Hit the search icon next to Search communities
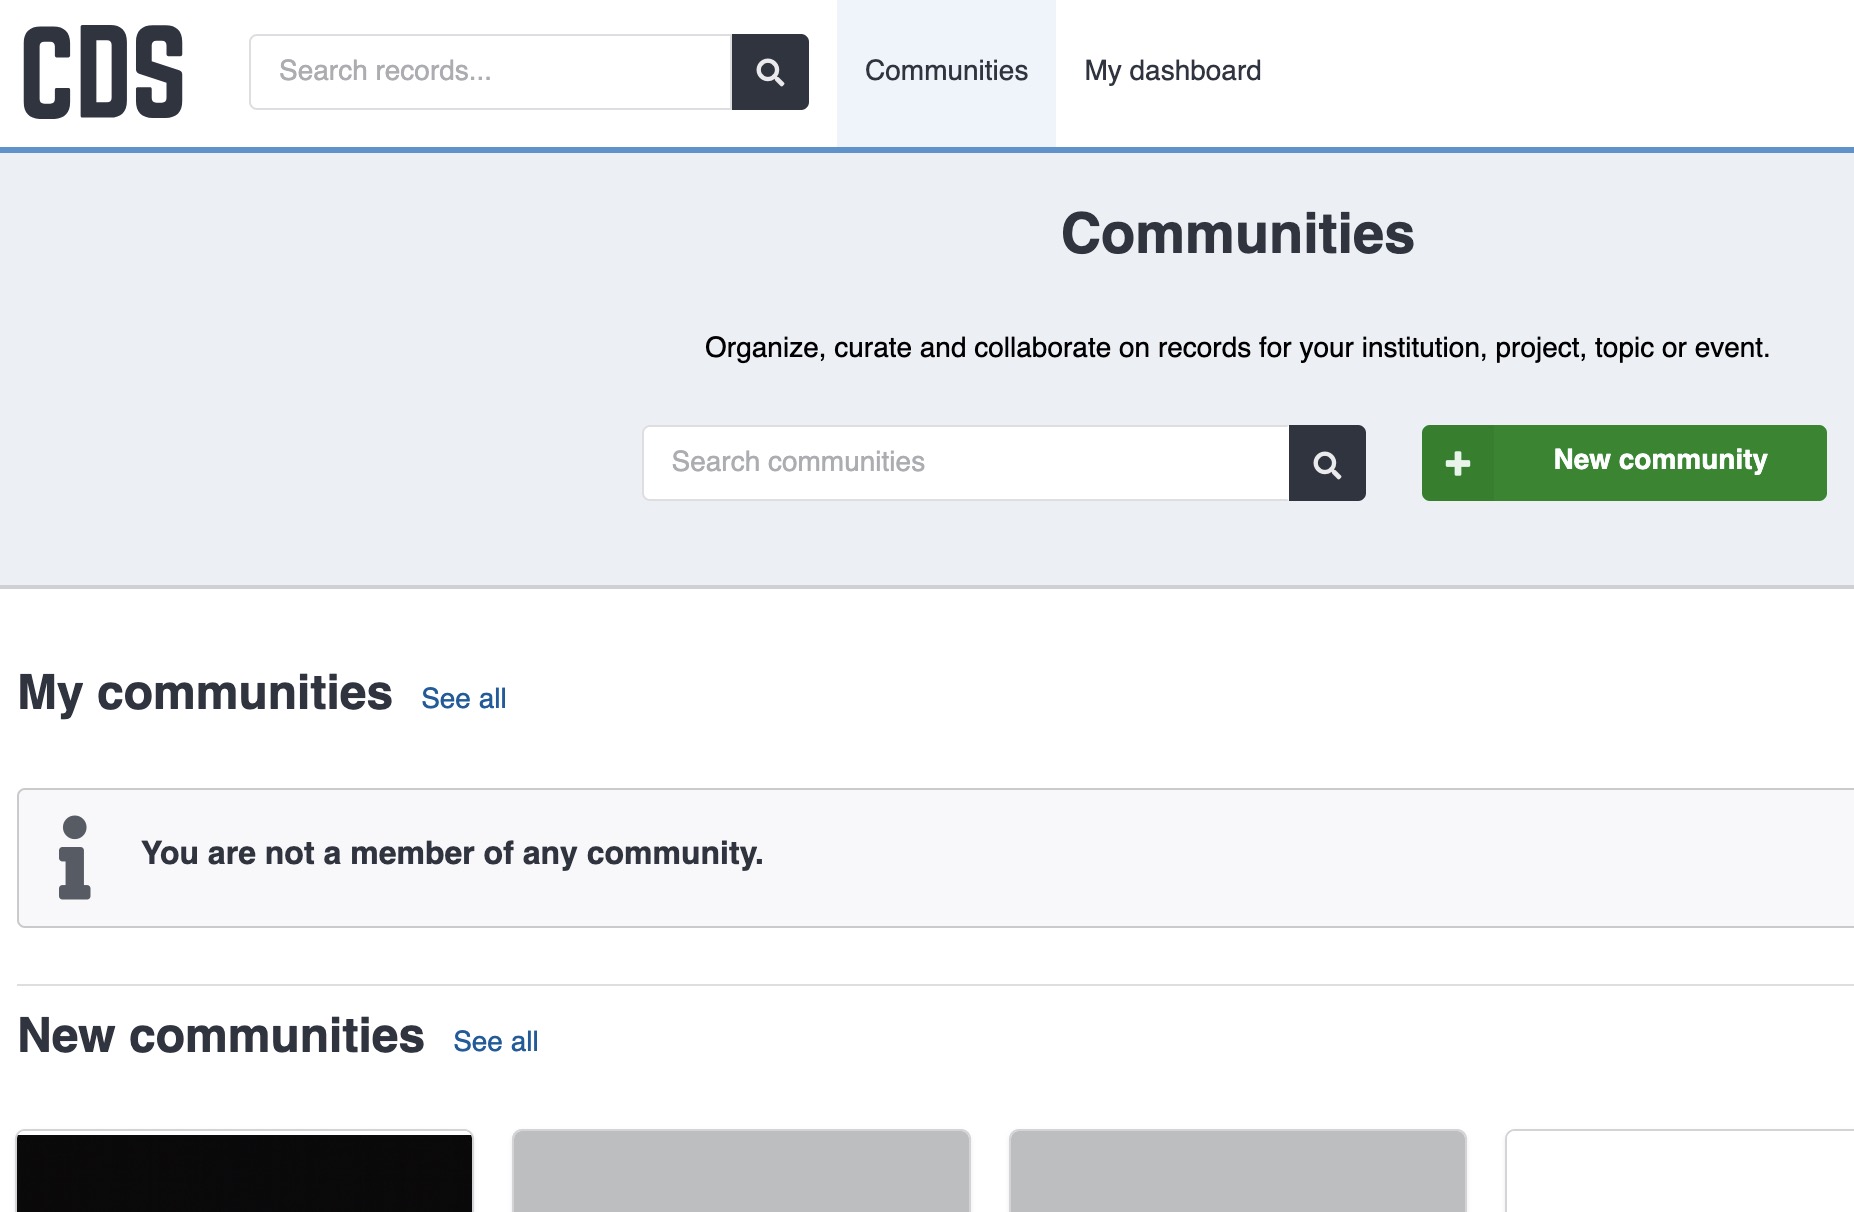This screenshot has height=1212, width=1854. pyautogui.click(x=1327, y=464)
